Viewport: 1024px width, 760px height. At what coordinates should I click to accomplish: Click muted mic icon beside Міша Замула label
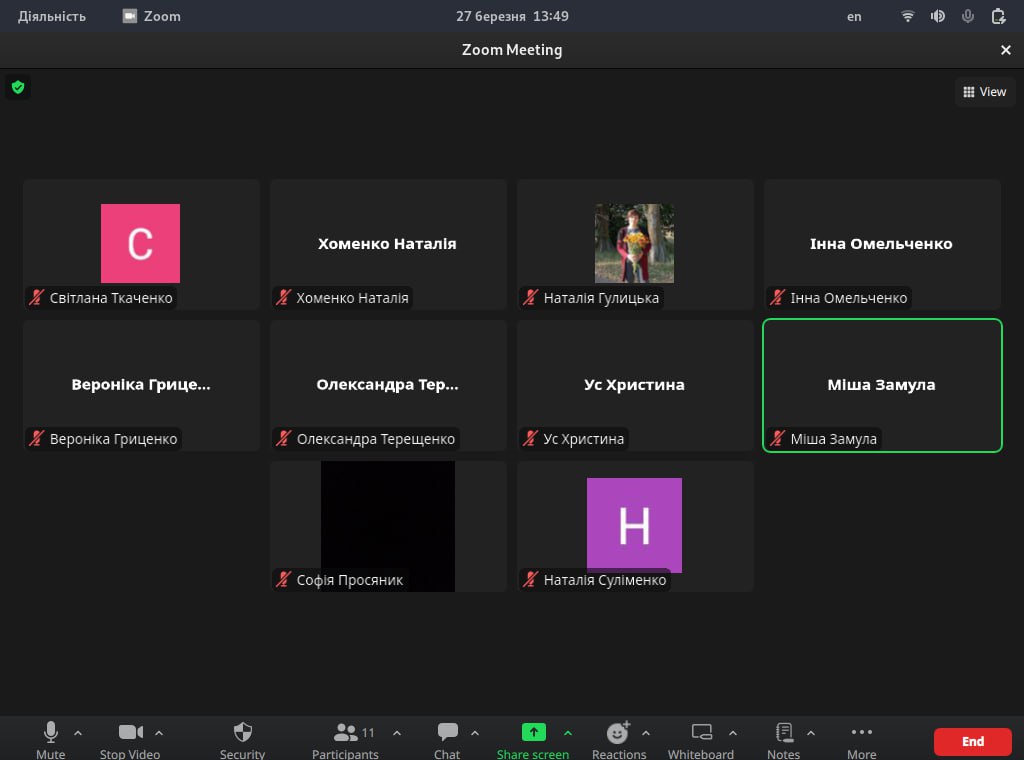click(x=777, y=439)
